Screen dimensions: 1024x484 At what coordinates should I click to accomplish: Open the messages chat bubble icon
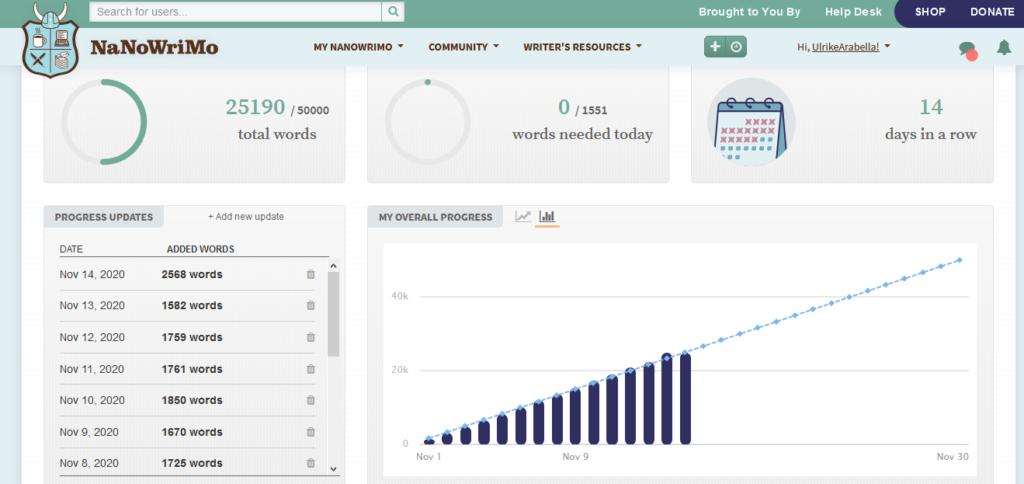tap(967, 49)
